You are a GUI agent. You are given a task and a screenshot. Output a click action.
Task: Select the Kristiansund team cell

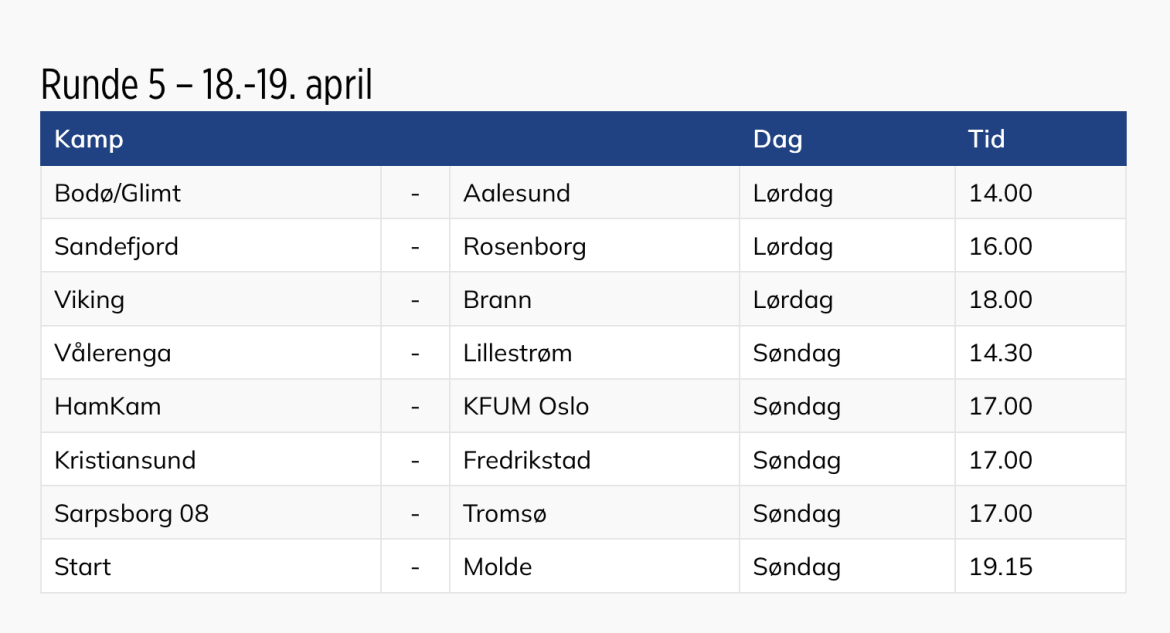pos(125,460)
